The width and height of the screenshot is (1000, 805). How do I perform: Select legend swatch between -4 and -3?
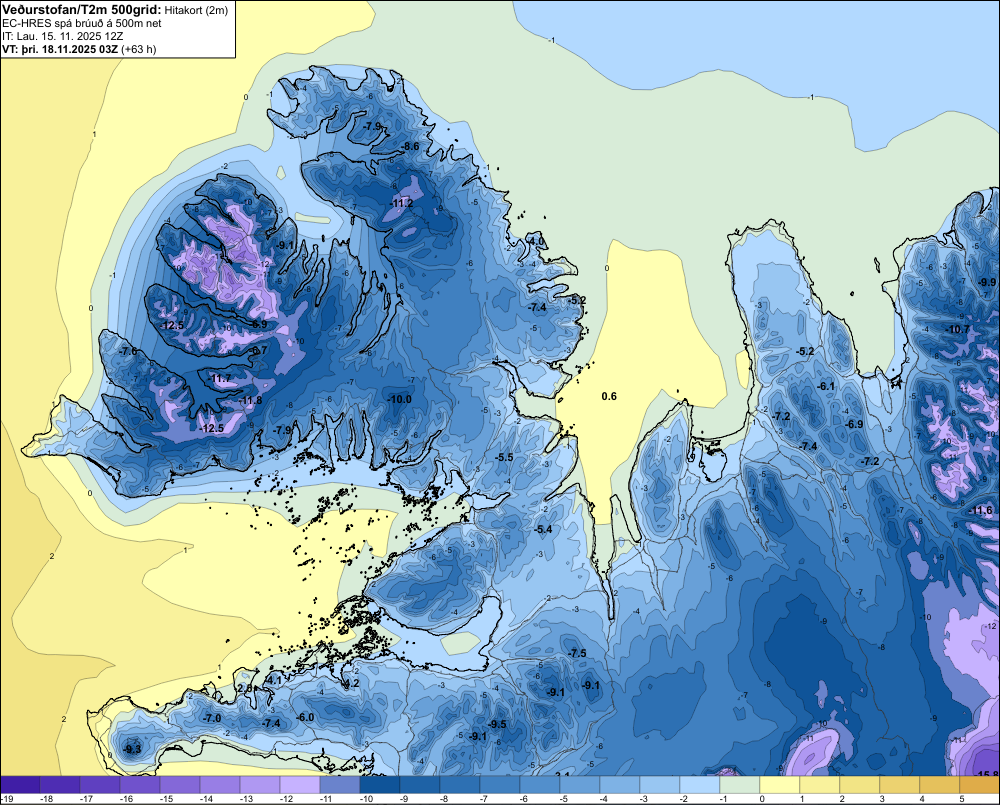pos(620,785)
